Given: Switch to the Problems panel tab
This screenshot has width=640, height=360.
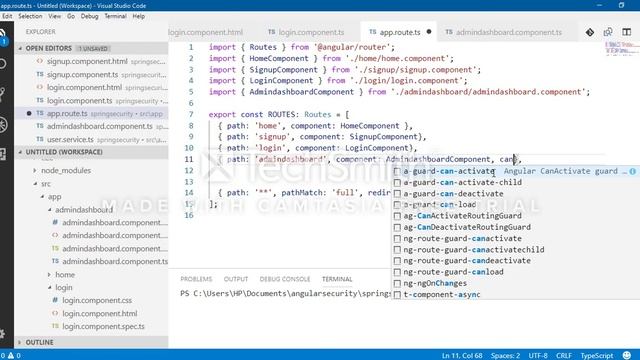Looking at the screenshot, I should point(196,279).
